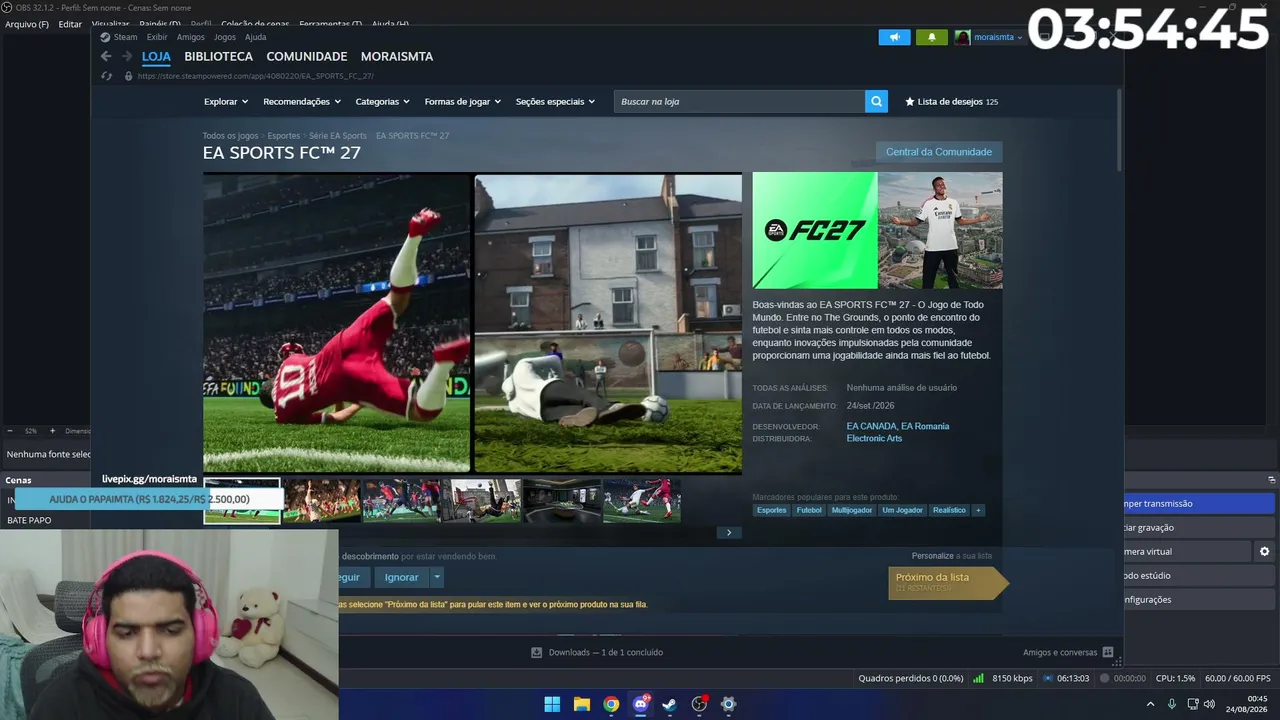Open the Amigos e conversas chat icon
The height and width of the screenshot is (720, 1280).
point(1108,652)
